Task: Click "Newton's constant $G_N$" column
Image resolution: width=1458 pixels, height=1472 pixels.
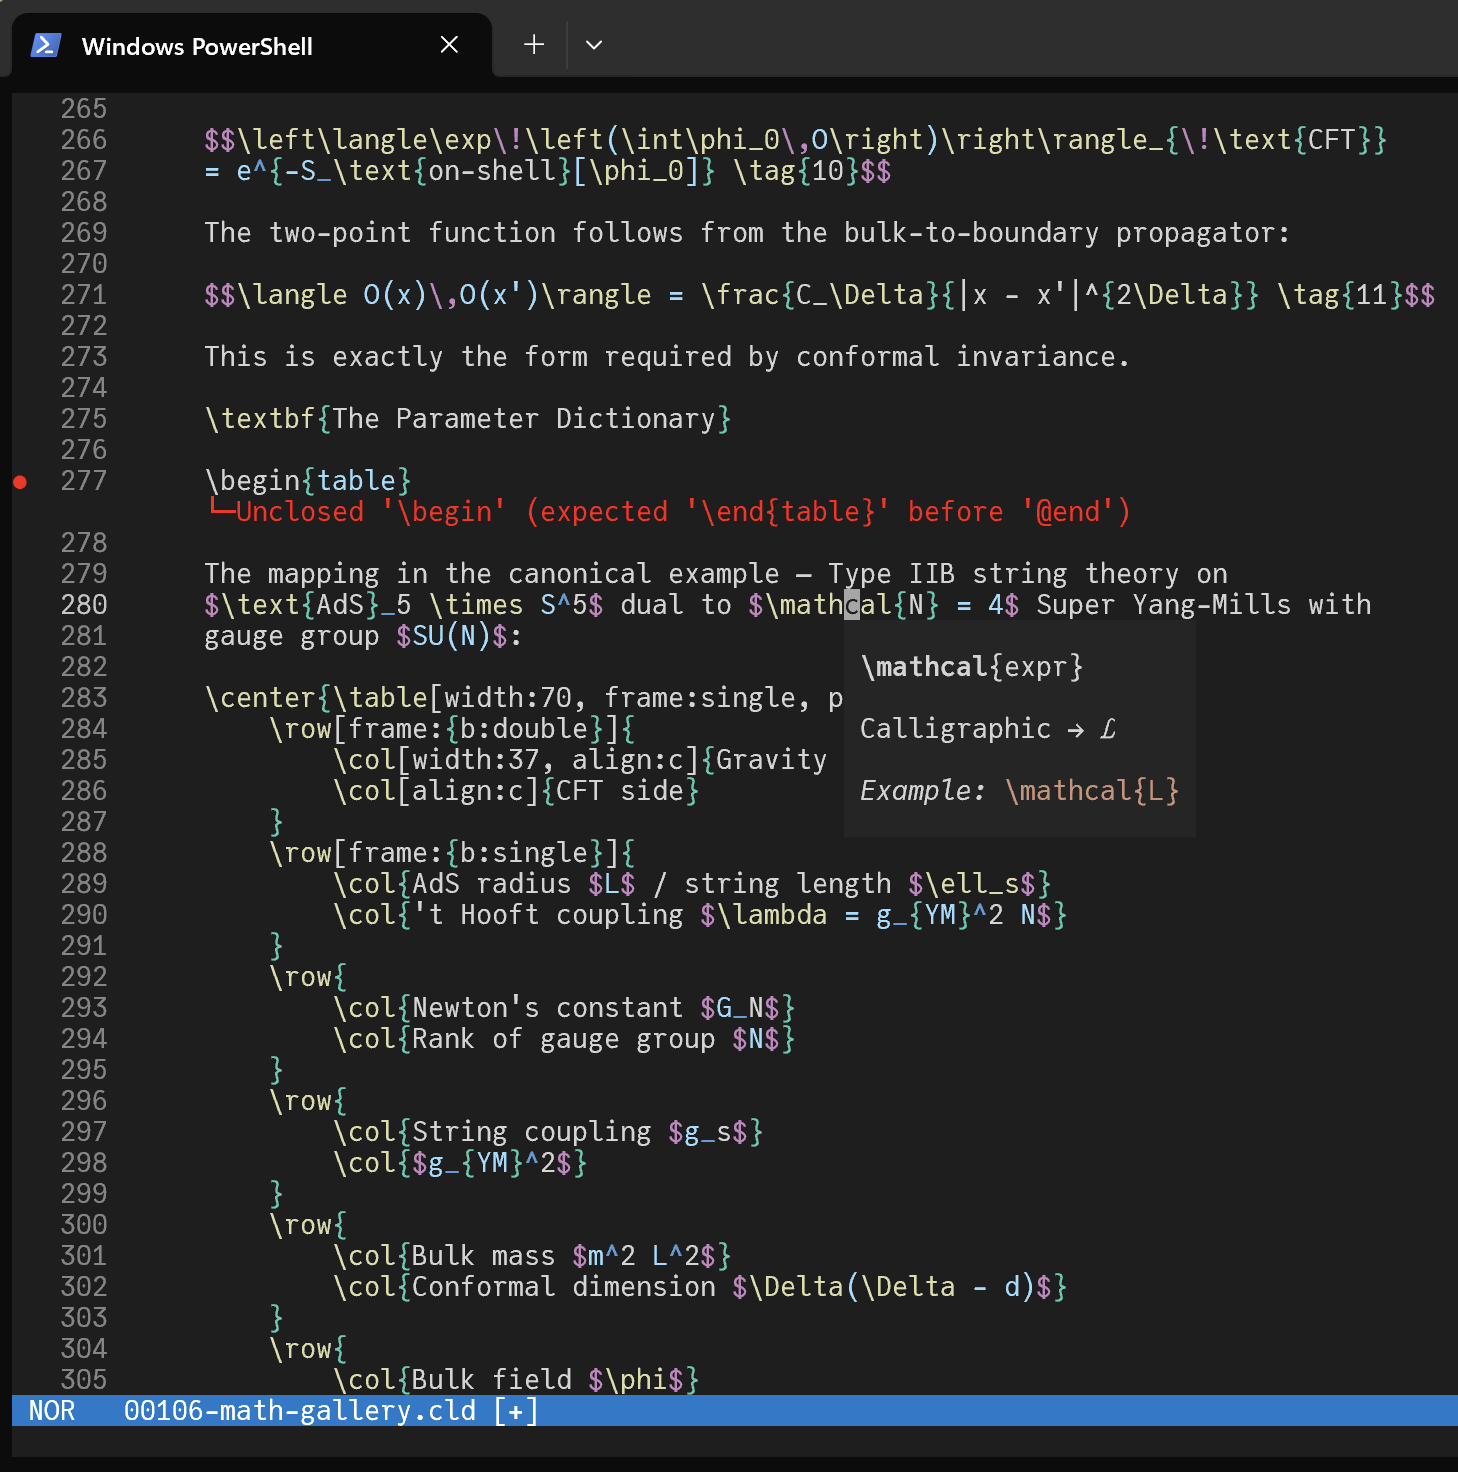Action: [x=564, y=1008]
